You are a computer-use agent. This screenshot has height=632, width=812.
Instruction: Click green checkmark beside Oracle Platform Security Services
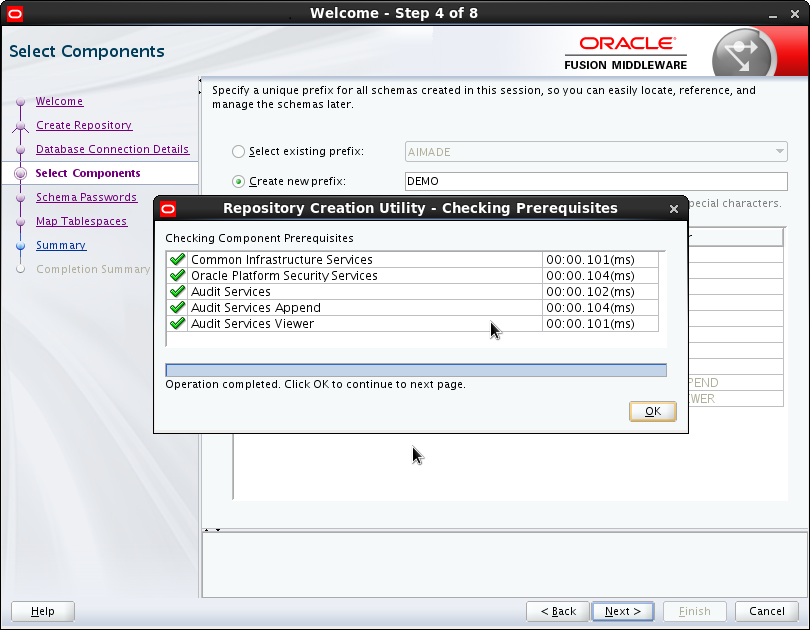point(177,275)
